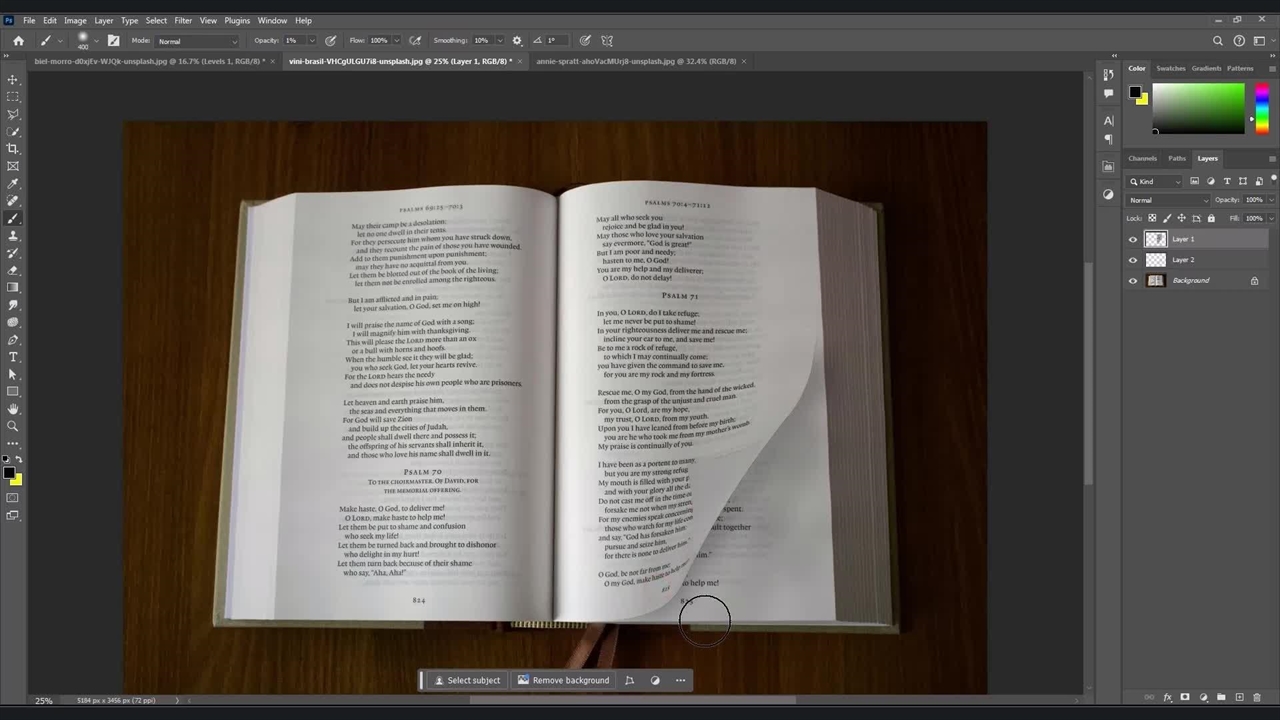Expand the layer blend mode dropdown
Viewport: 1280px width, 720px height.
click(1167, 200)
